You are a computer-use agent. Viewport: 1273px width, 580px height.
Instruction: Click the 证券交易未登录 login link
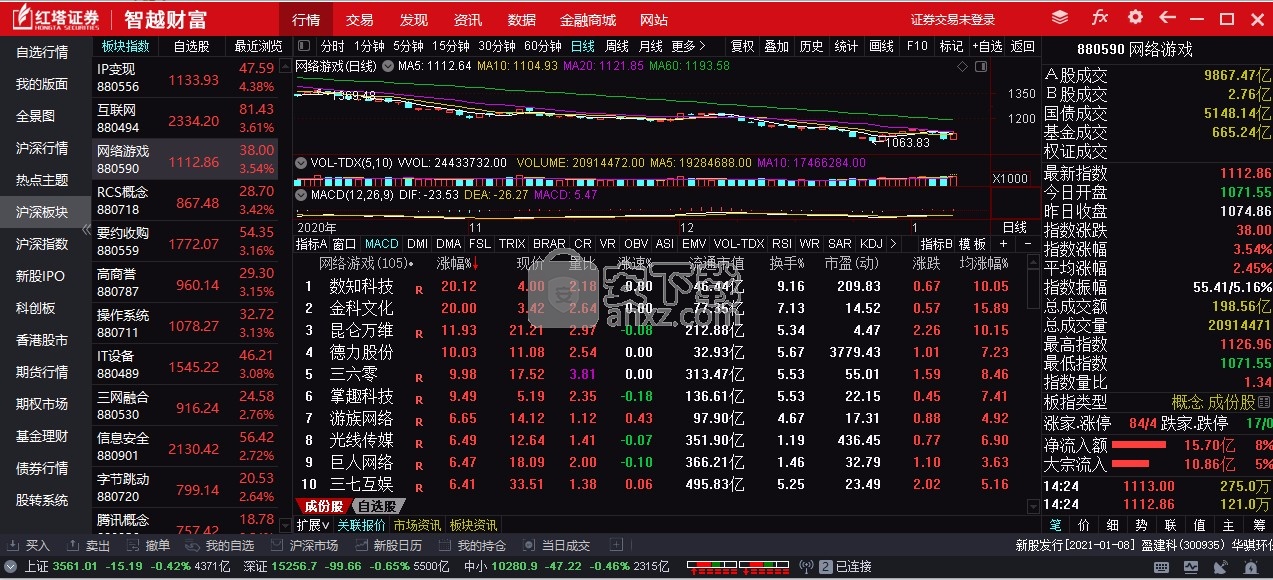[954, 19]
